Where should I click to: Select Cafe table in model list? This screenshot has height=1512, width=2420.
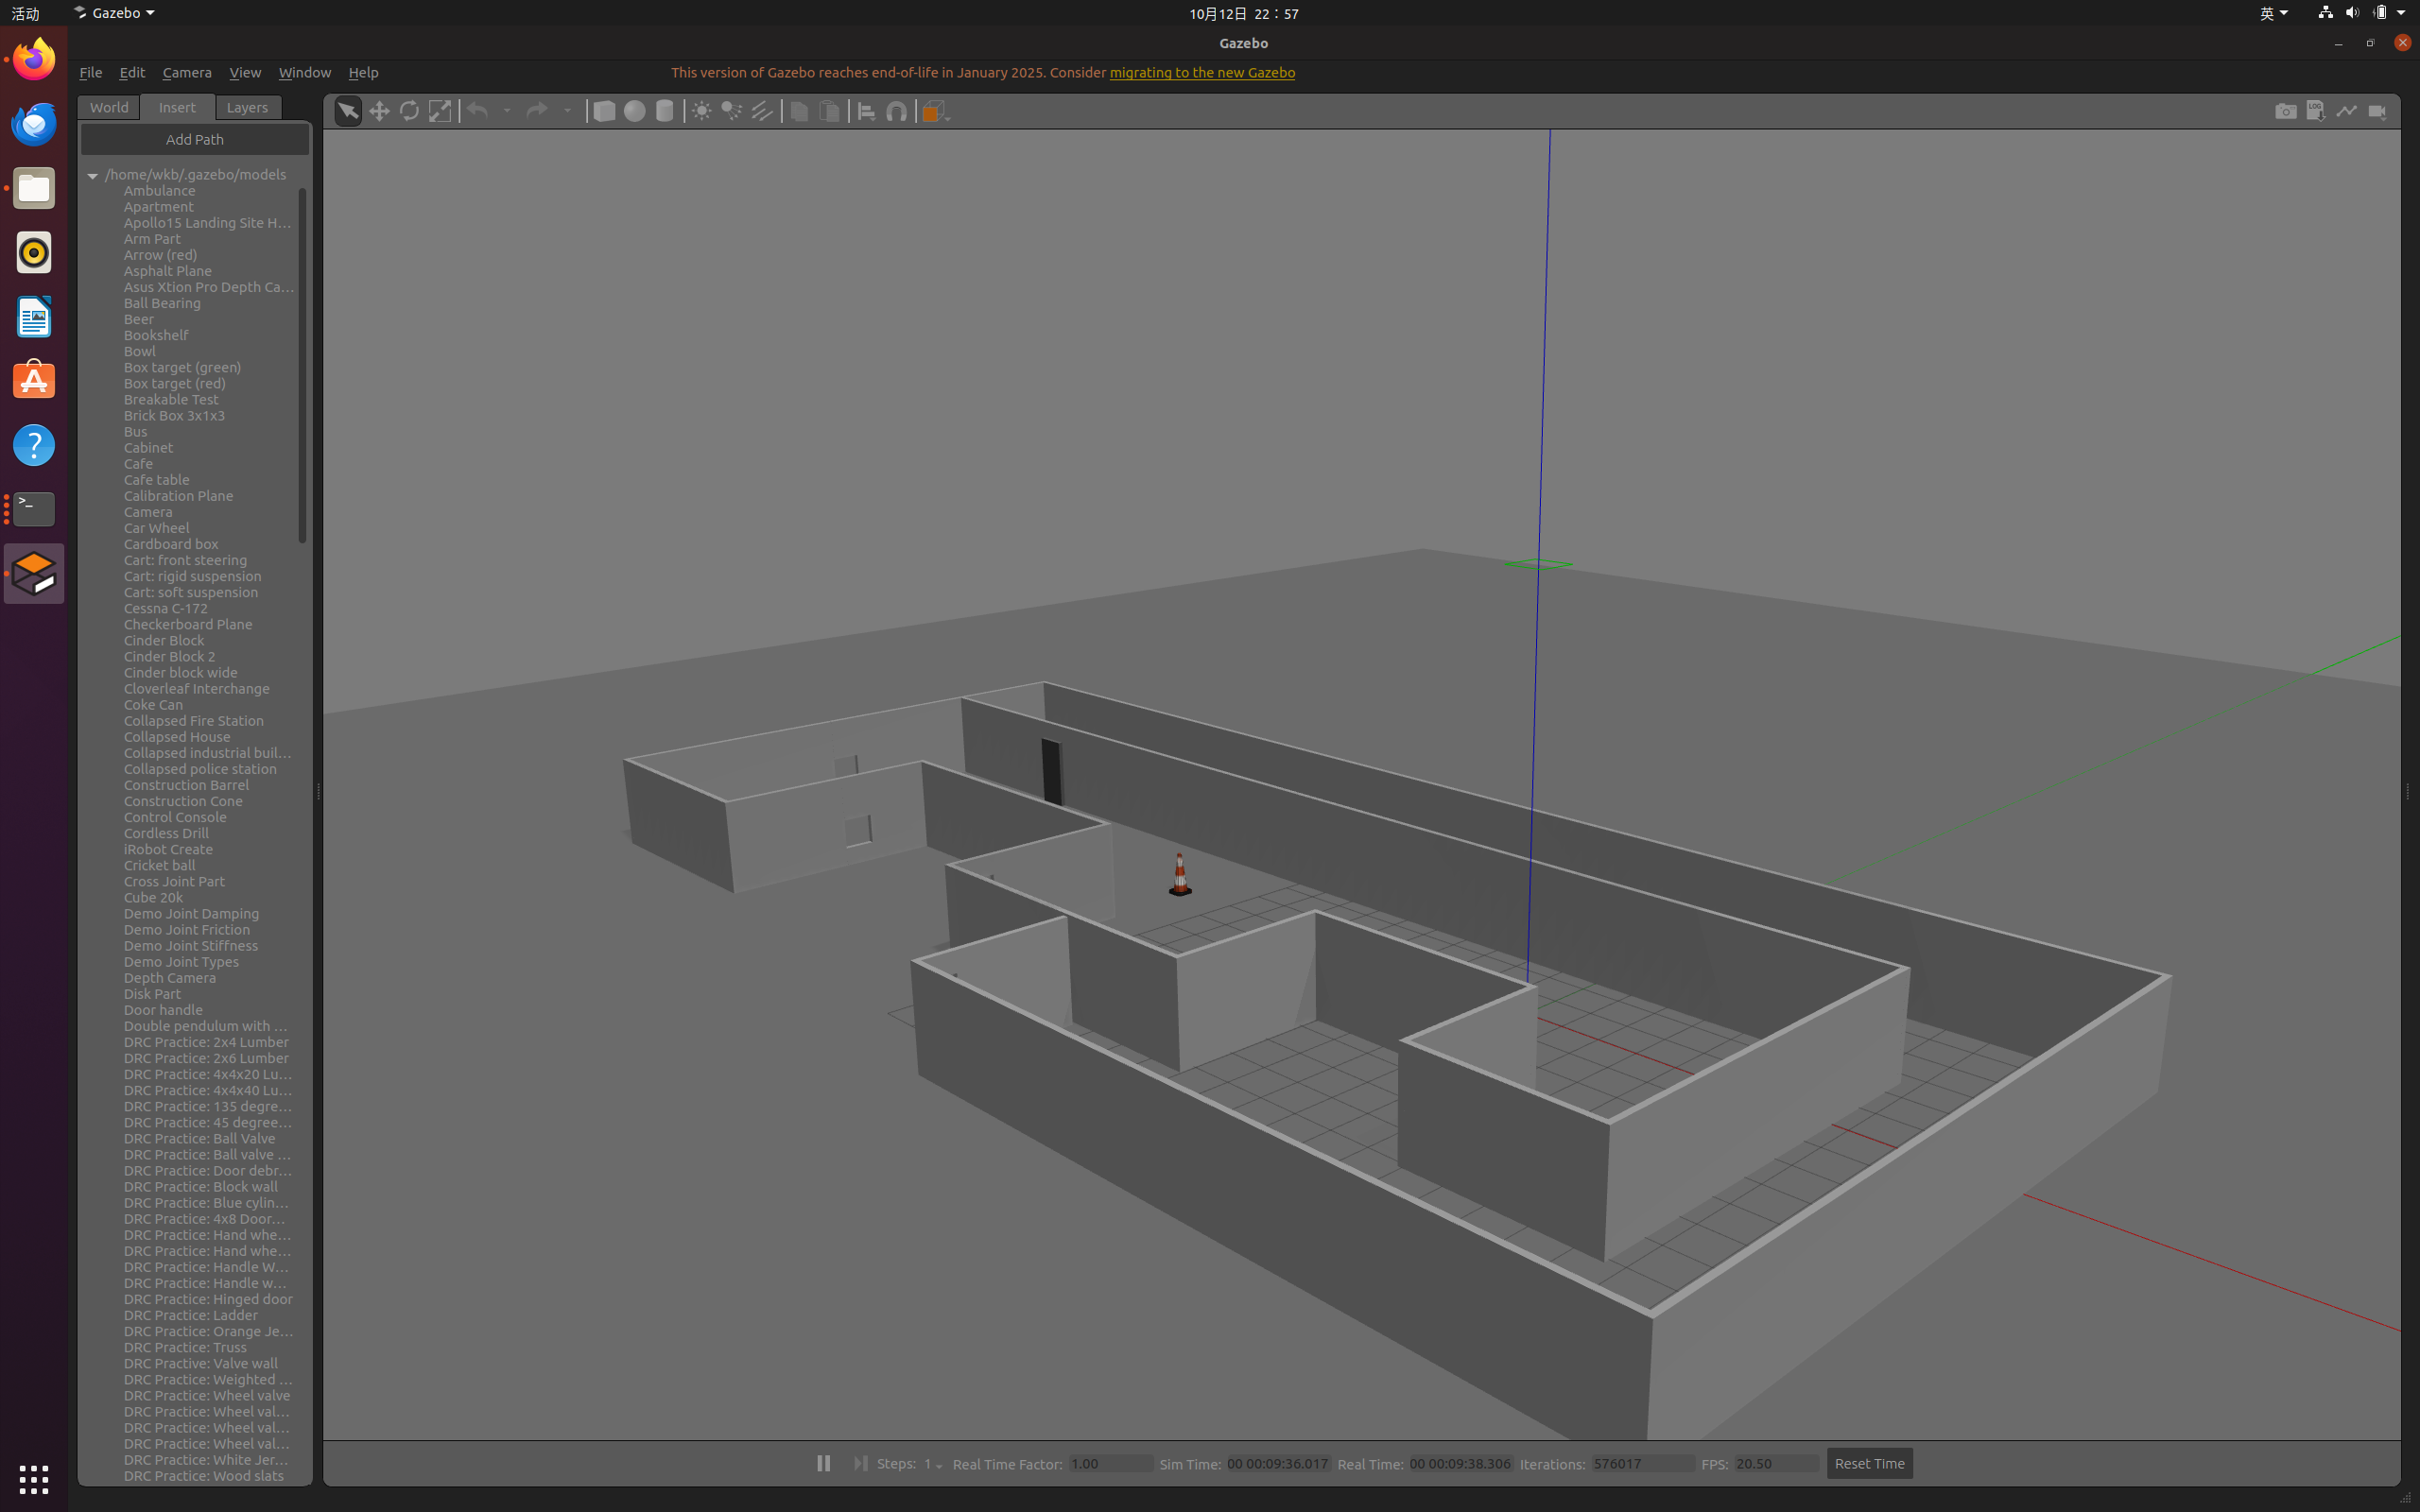(x=157, y=480)
